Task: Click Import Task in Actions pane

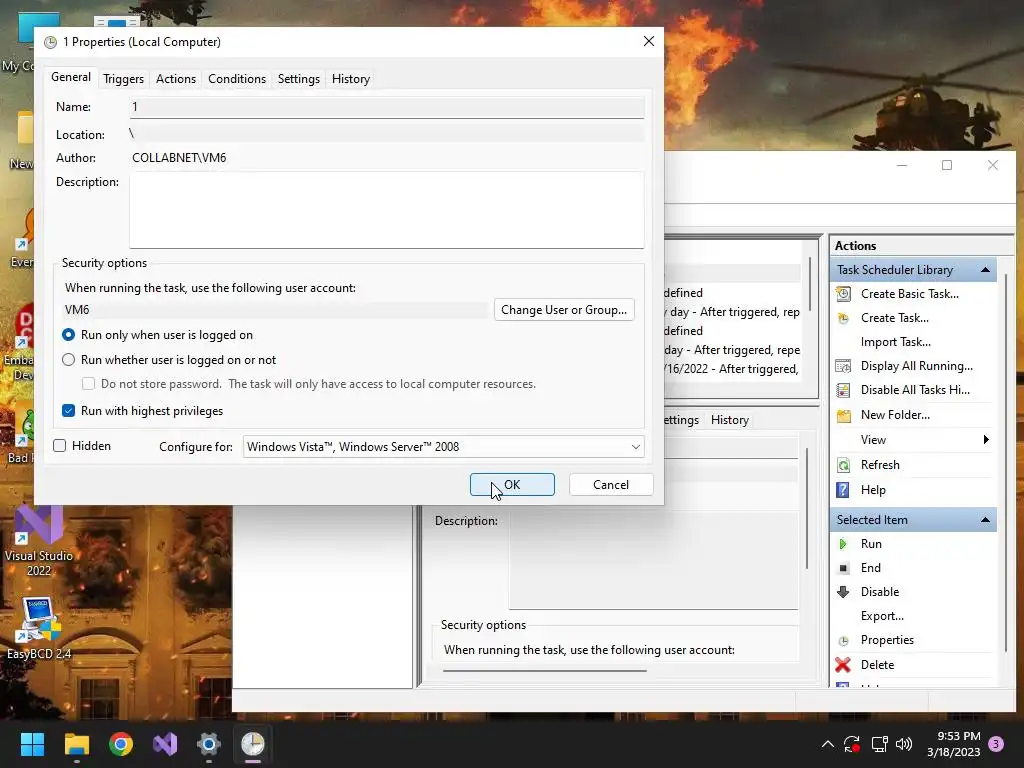Action: click(x=895, y=342)
